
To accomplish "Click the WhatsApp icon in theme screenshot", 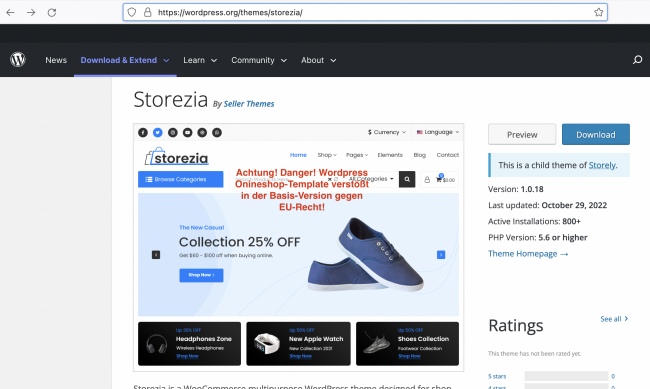I will [217, 132].
